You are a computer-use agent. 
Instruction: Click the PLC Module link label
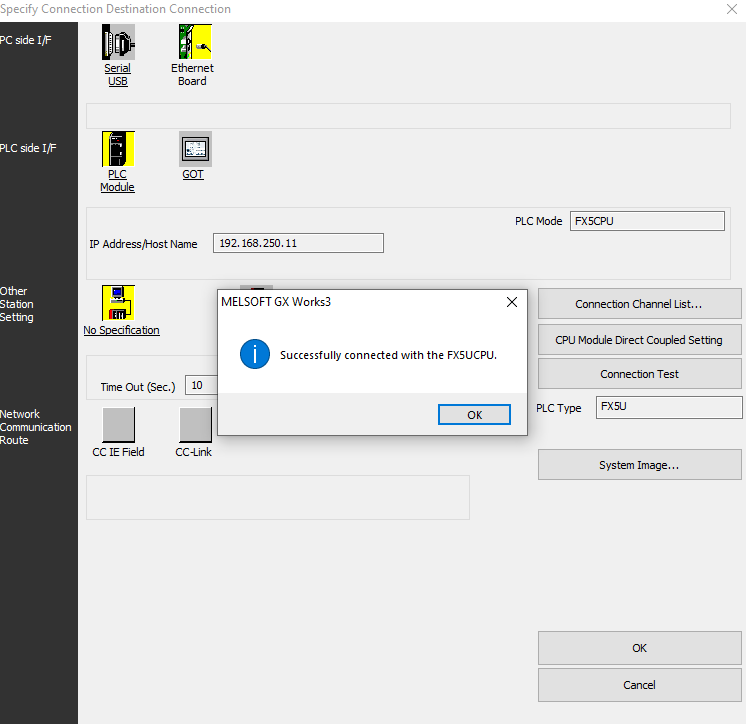click(x=118, y=181)
